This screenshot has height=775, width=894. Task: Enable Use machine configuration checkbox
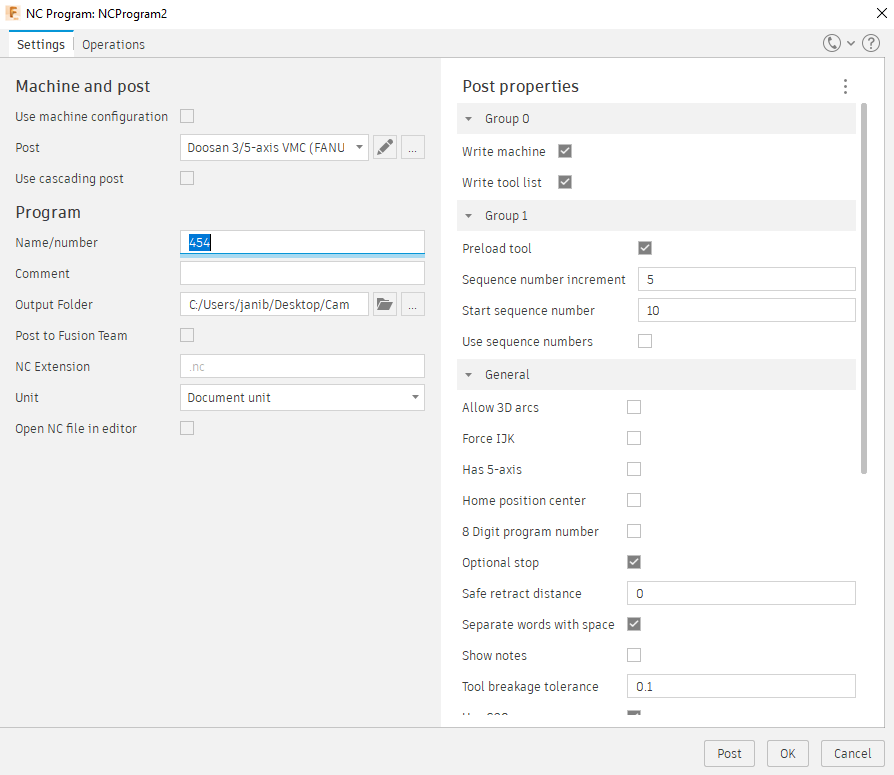pyautogui.click(x=187, y=117)
